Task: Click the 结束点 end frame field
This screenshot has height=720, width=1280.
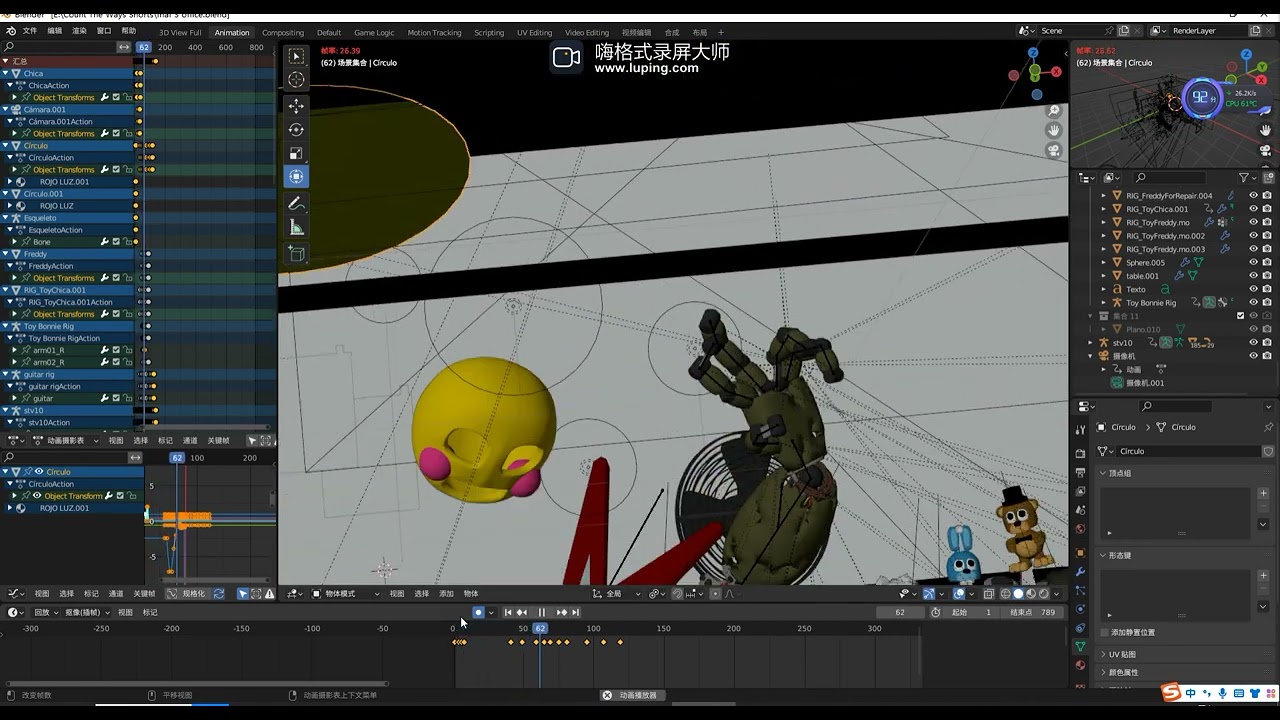Action: click(x=1034, y=612)
